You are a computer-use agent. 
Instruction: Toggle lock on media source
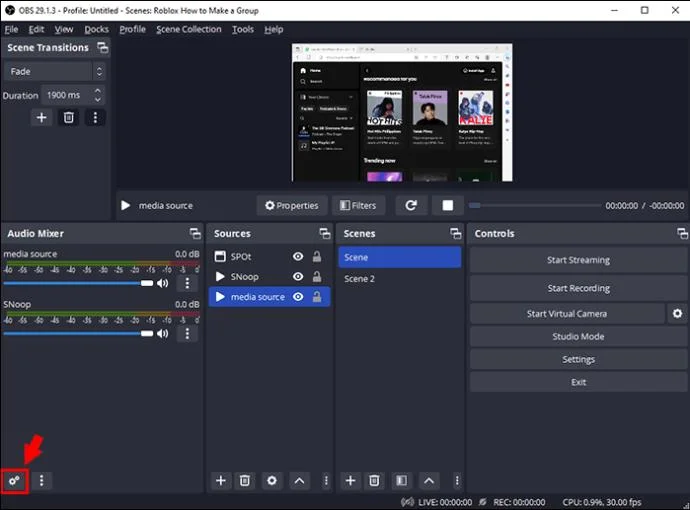click(x=316, y=297)
